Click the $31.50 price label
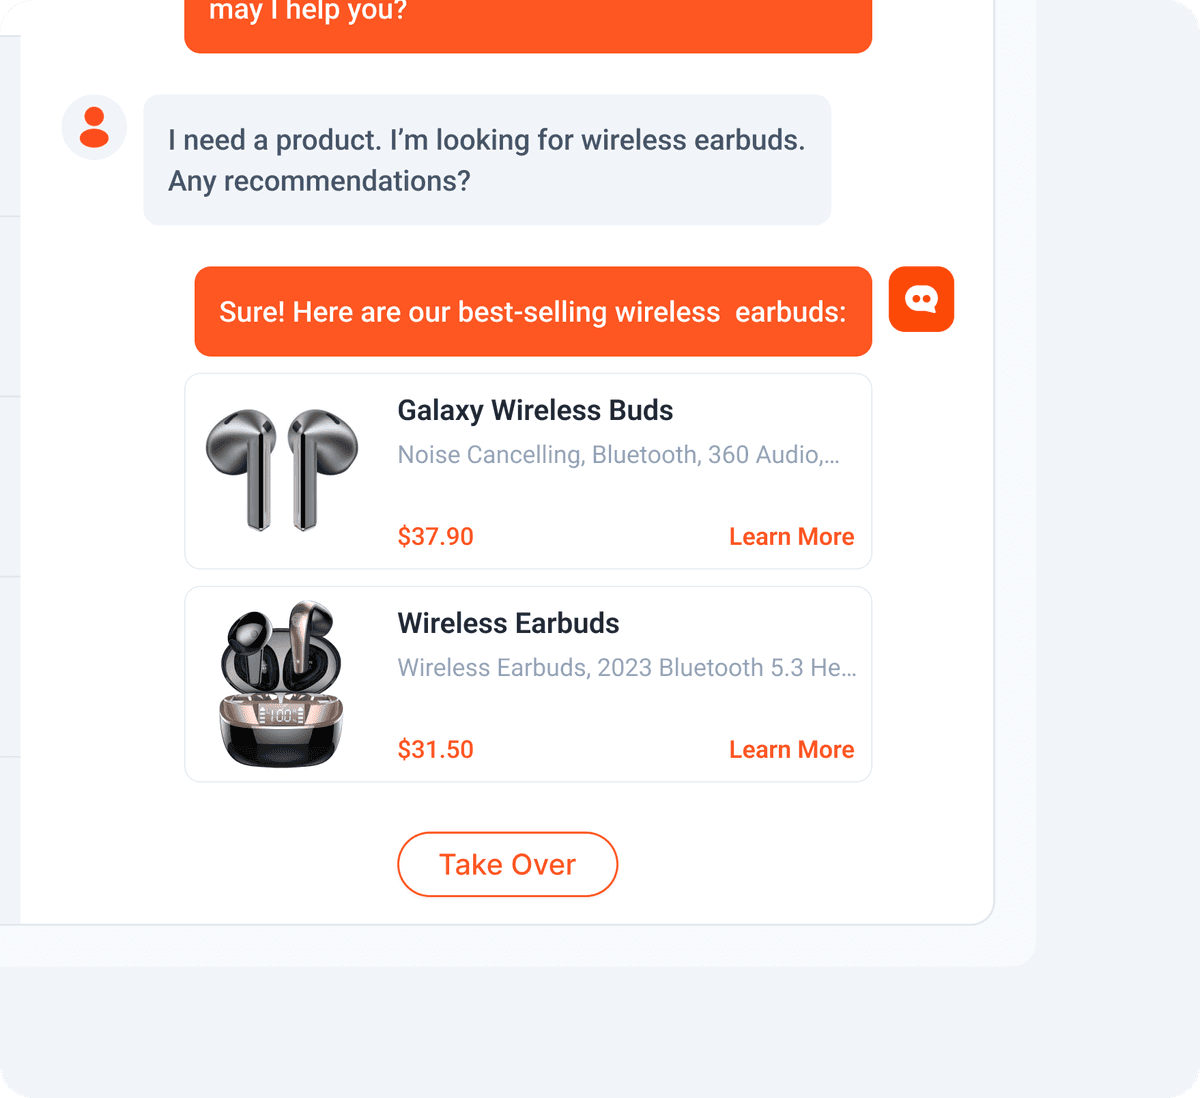Image resolution: width=1200 pixels, height=1098 pixels. pos(435,749)
